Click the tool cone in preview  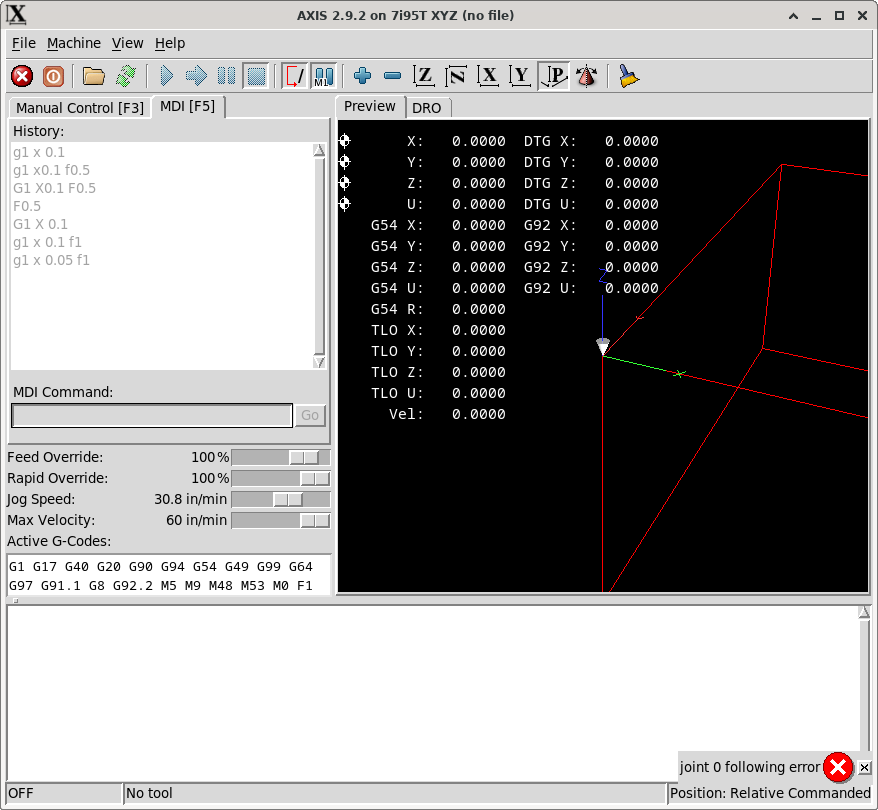click(x=603, y=347)
